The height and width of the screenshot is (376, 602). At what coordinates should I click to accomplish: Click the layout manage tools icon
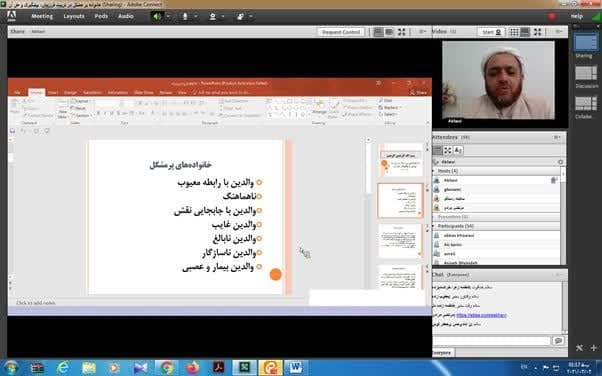579,348
